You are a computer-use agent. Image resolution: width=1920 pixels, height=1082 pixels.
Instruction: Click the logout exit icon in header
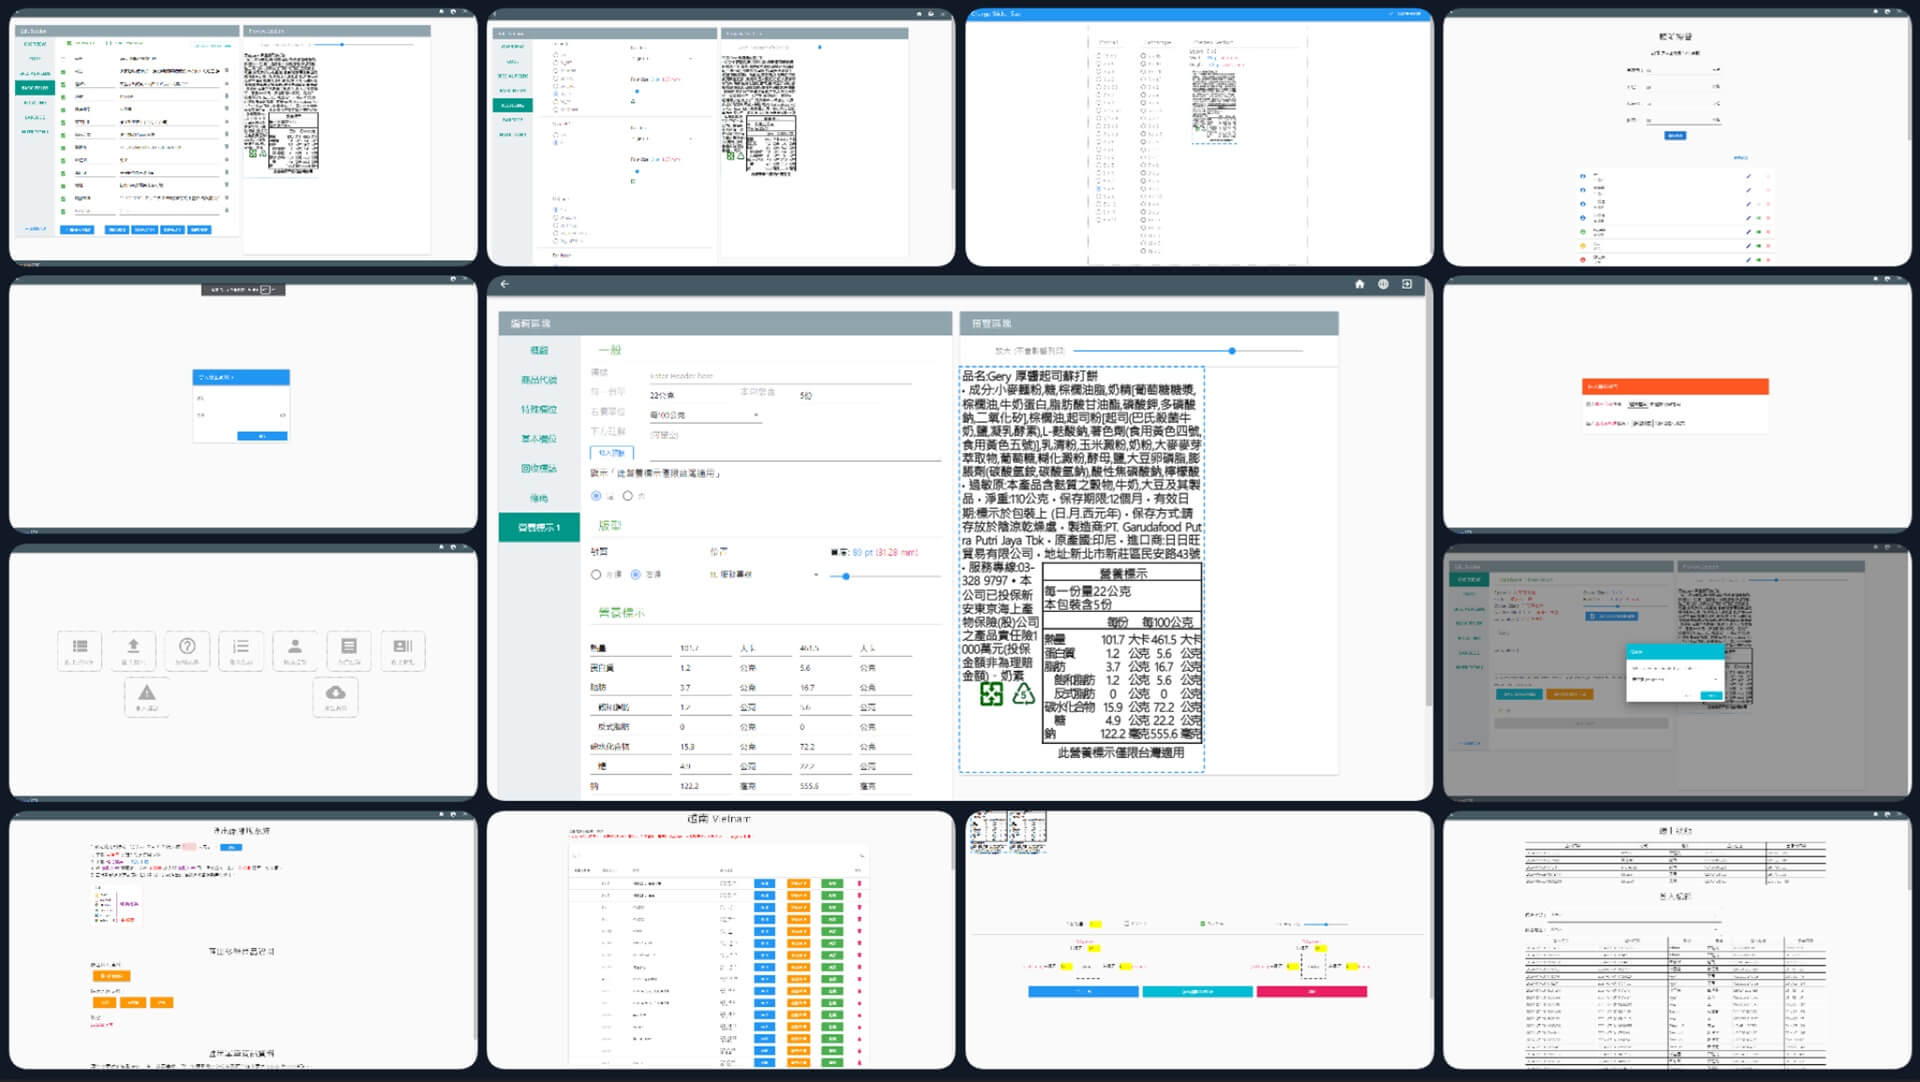click(x=1407, y=284)
